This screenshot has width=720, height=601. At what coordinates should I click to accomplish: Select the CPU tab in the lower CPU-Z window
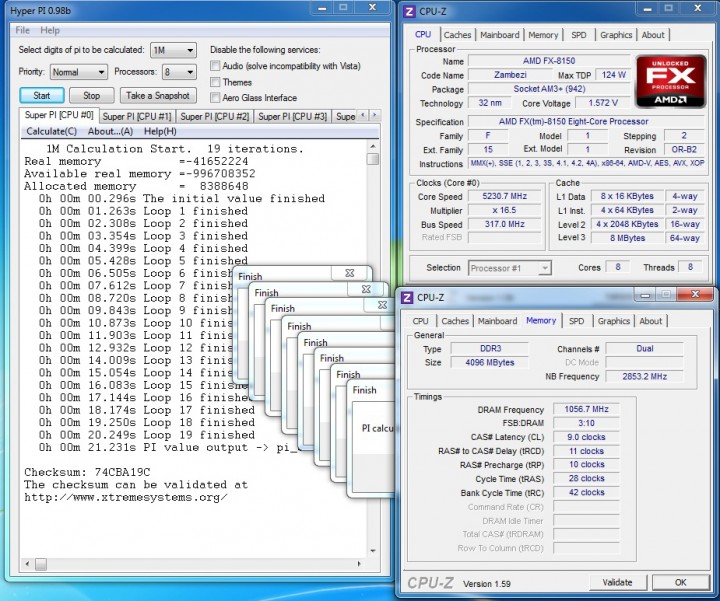(x=420, y=321)
